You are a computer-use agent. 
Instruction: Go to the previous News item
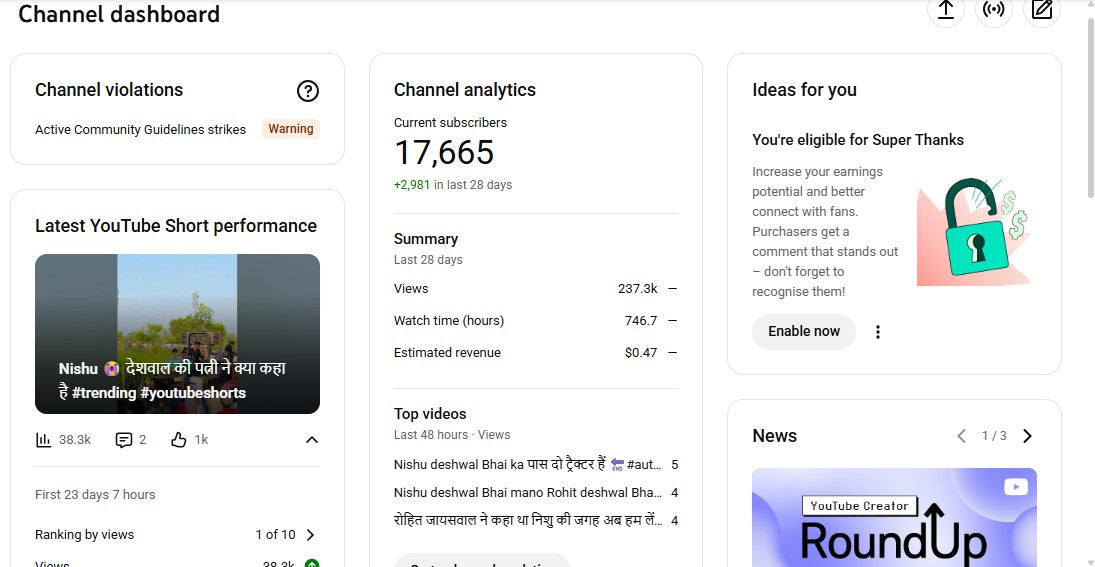coord(962,436)
